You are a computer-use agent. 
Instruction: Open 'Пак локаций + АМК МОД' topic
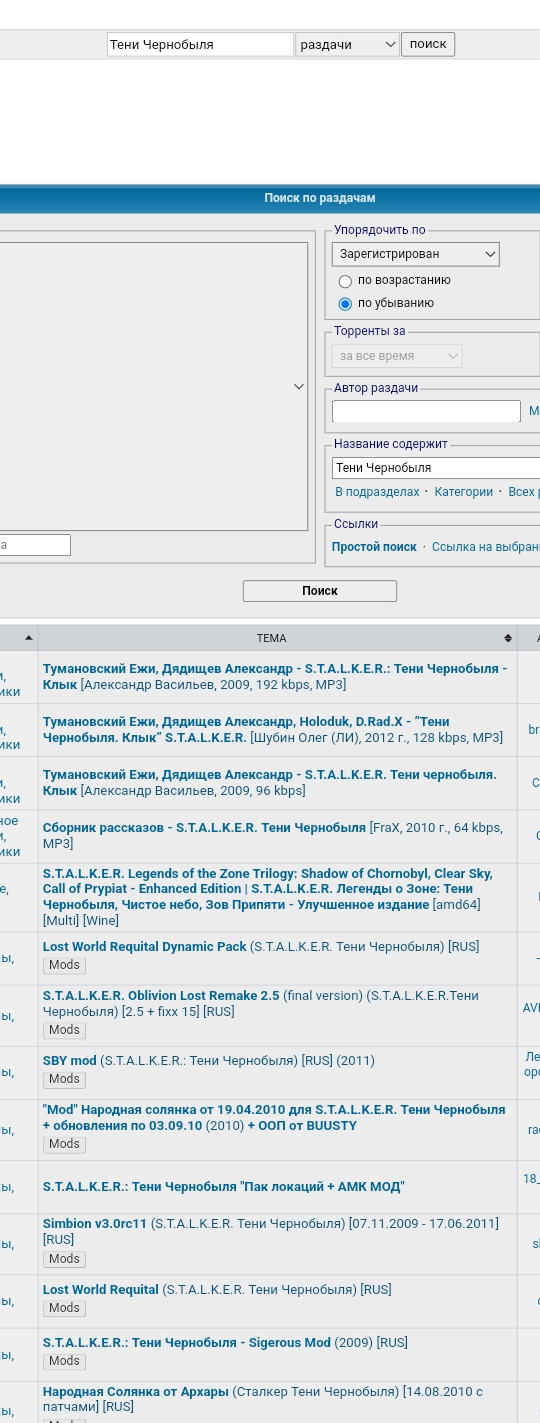pyautogui.click(x=224, y=1187)
